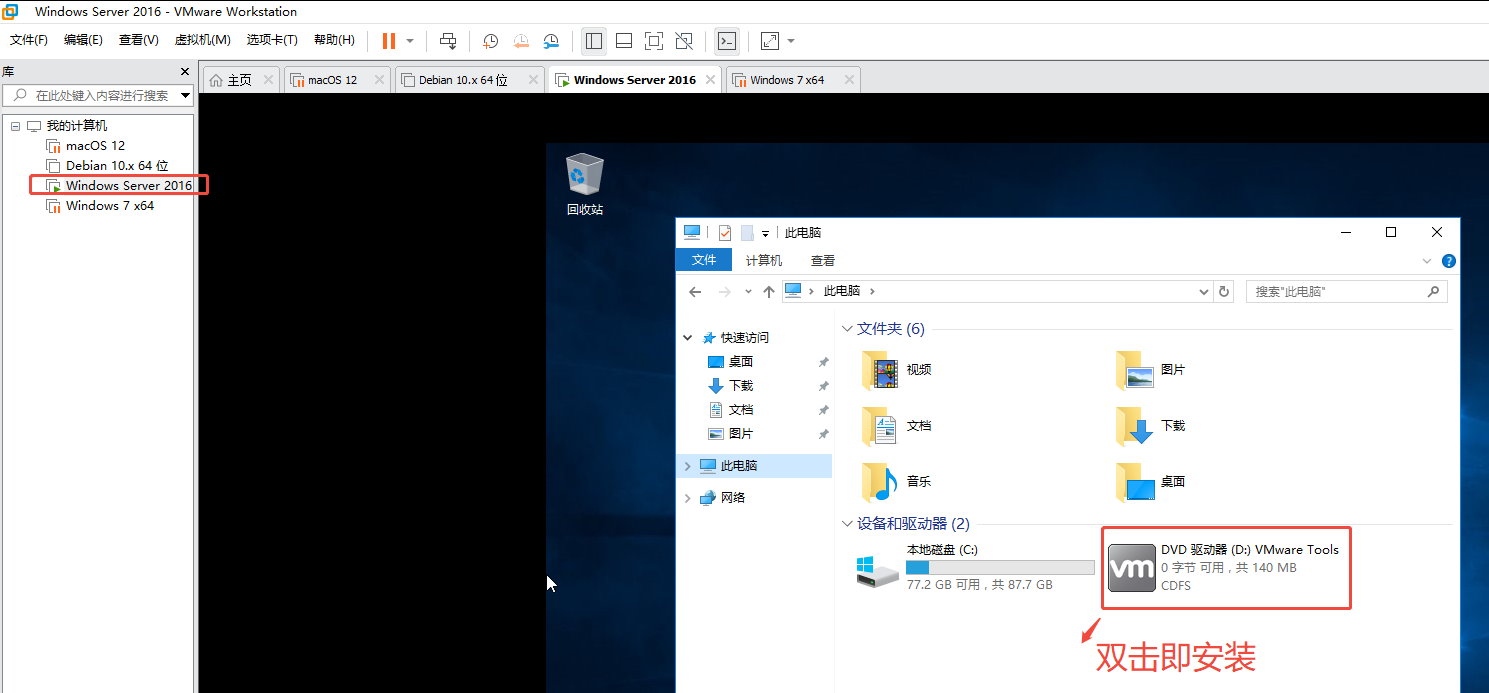Open the address bar history dropdown
Screen dimensions: 1489x693
pyautogui.click(x=1204, y=292)
